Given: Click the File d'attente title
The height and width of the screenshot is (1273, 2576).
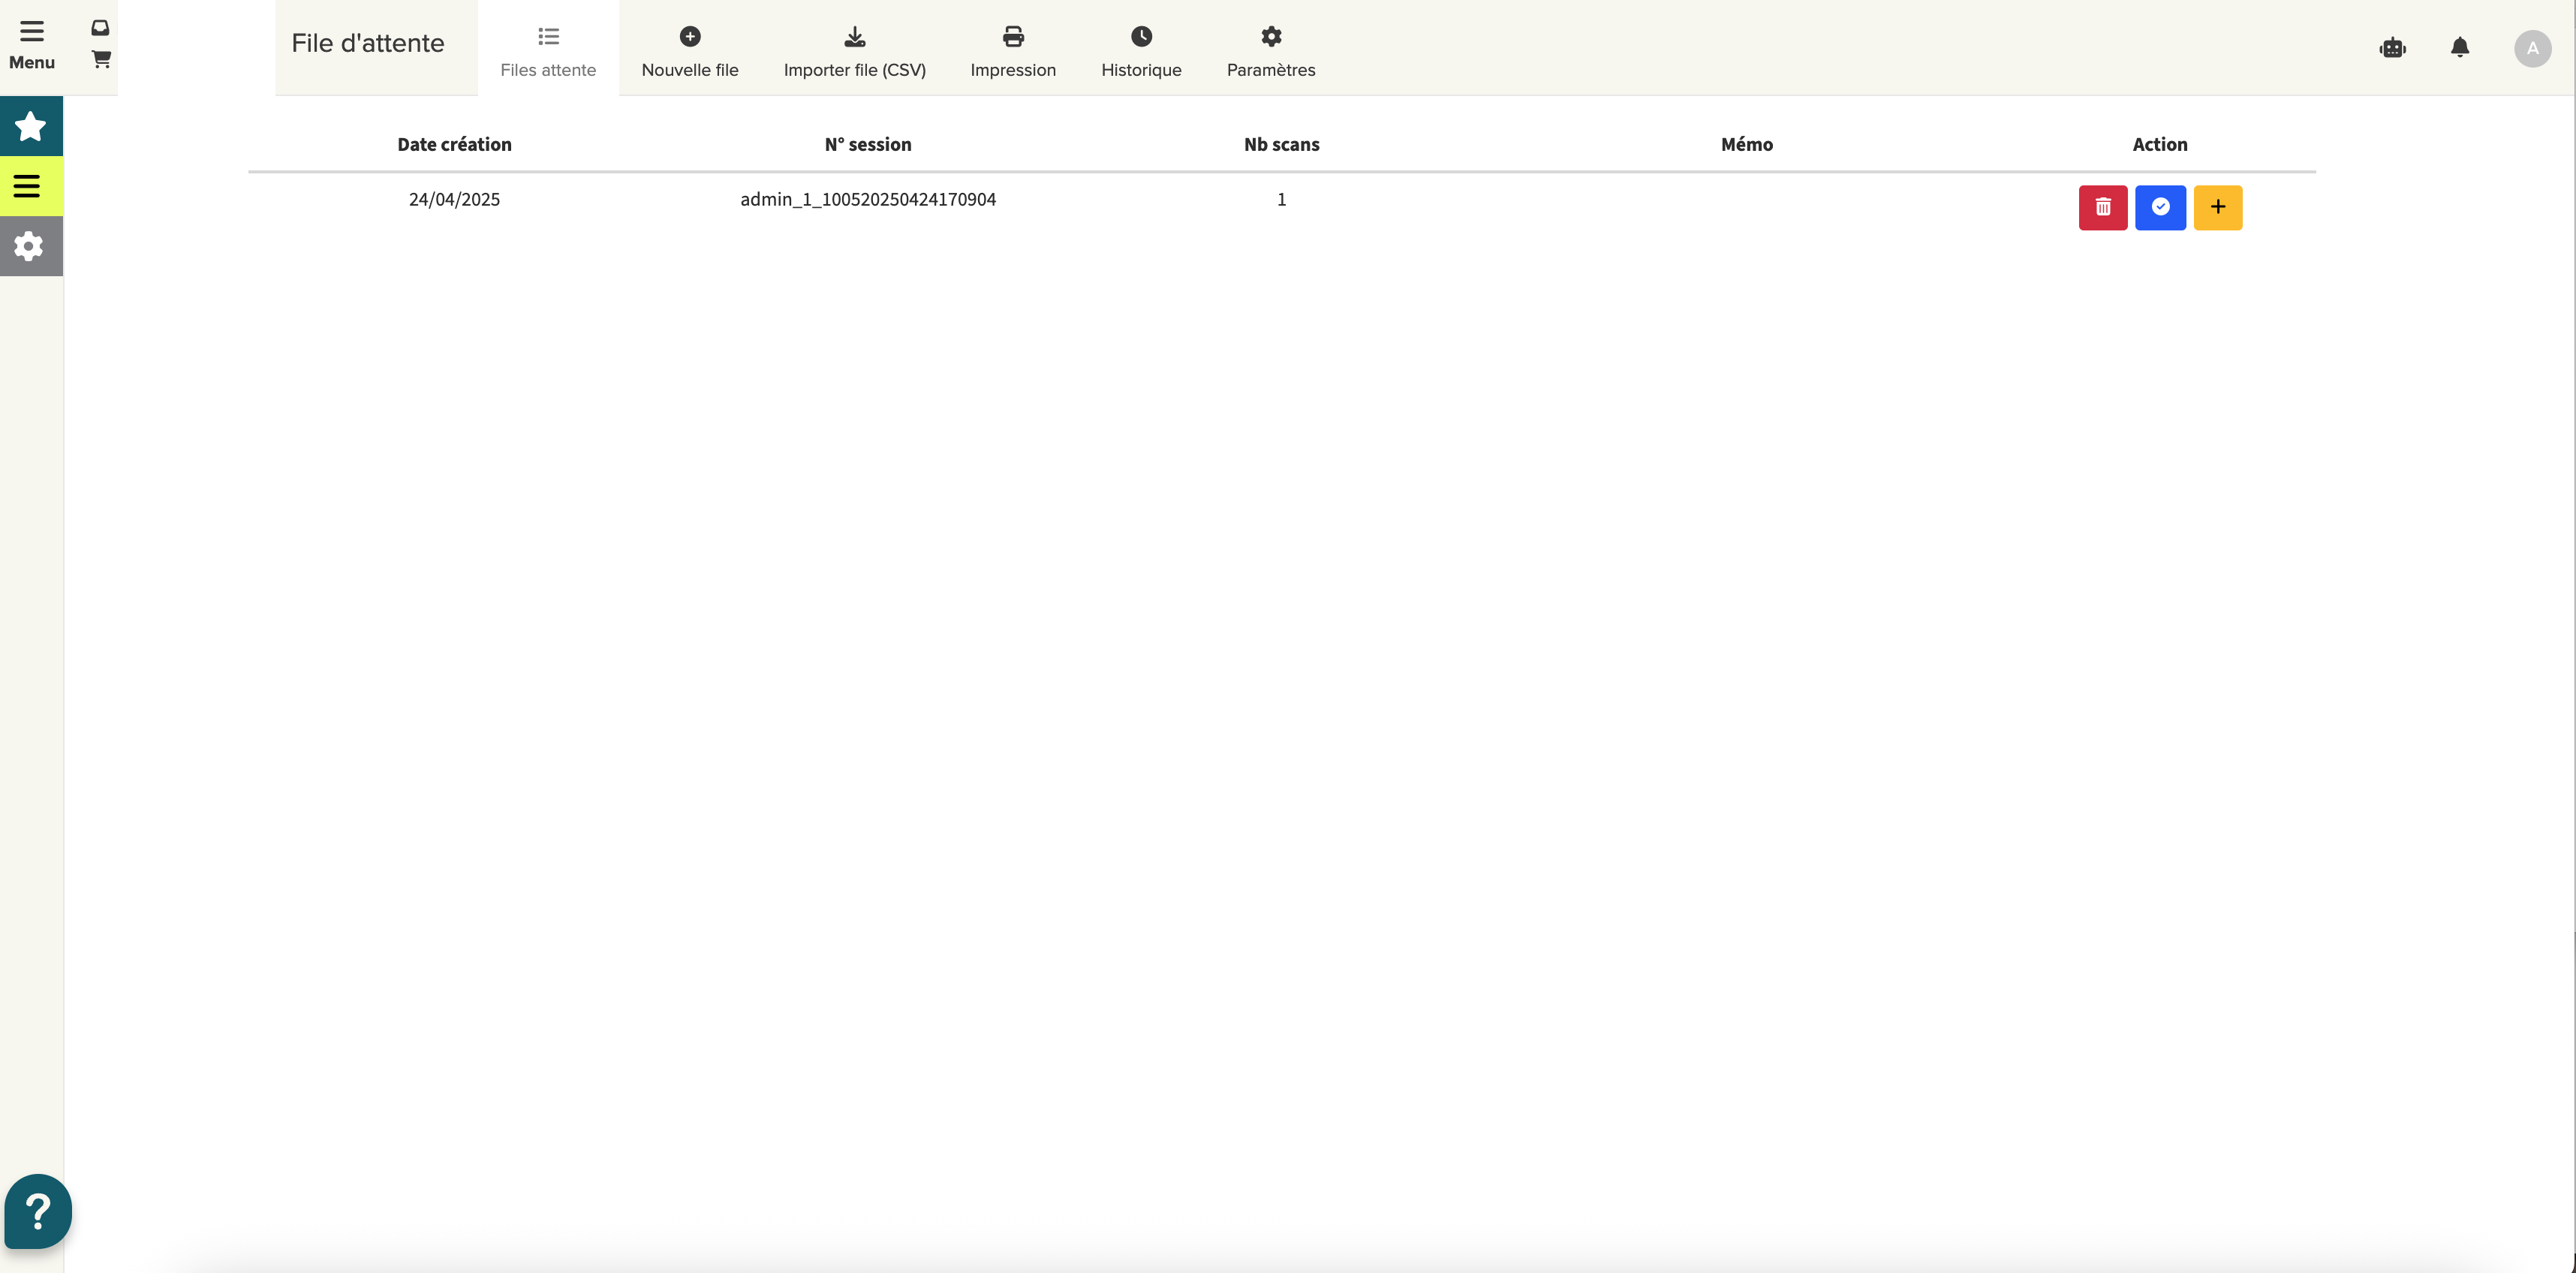Looking at the screenshot, I should coord(367,43).
